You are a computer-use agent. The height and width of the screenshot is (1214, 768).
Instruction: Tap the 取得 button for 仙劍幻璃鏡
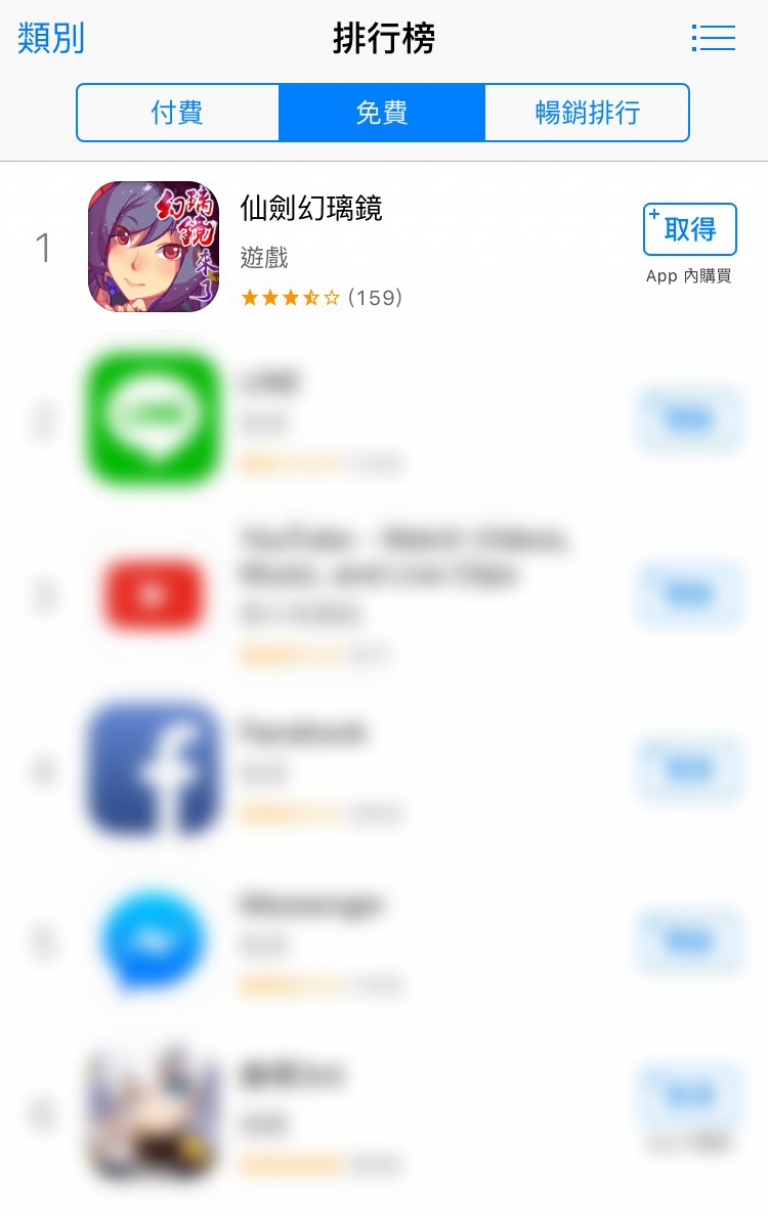[x=690, y=230]
